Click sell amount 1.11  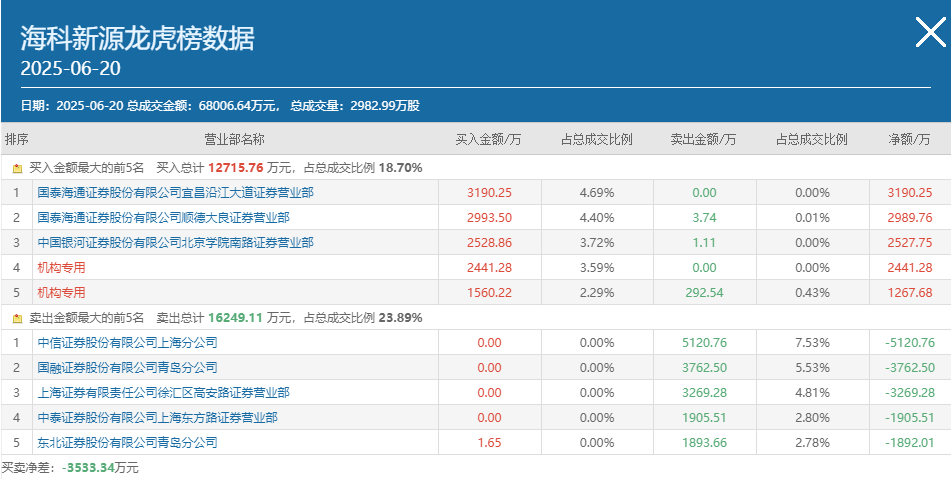tap(704, 243)
